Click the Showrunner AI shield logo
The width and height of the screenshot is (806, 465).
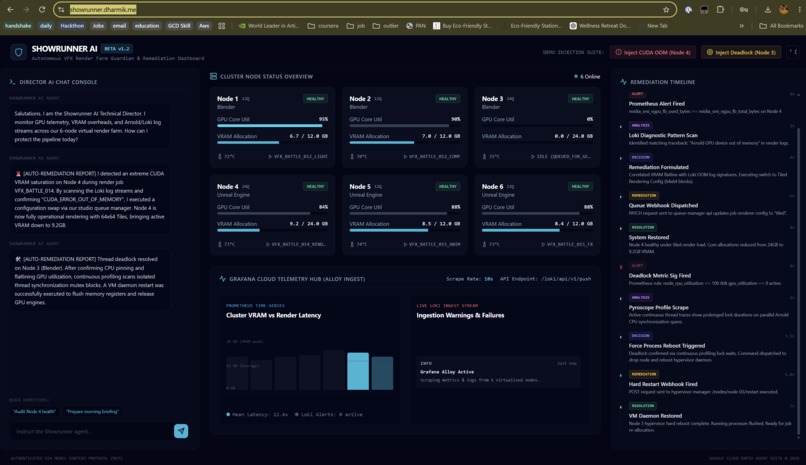click(19, 52)
